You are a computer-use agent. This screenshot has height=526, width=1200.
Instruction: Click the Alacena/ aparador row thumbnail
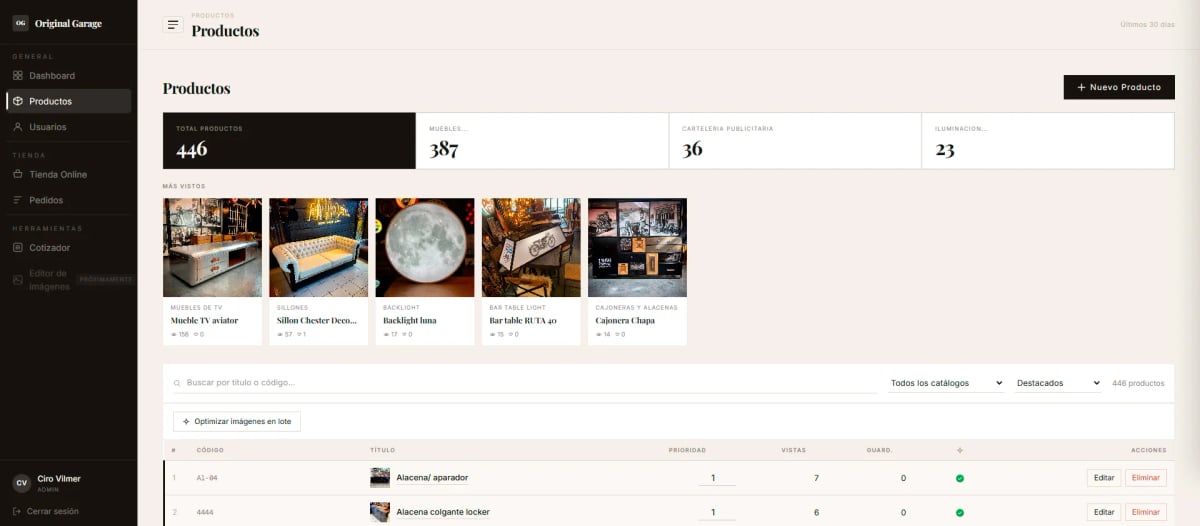pos(380,478)
